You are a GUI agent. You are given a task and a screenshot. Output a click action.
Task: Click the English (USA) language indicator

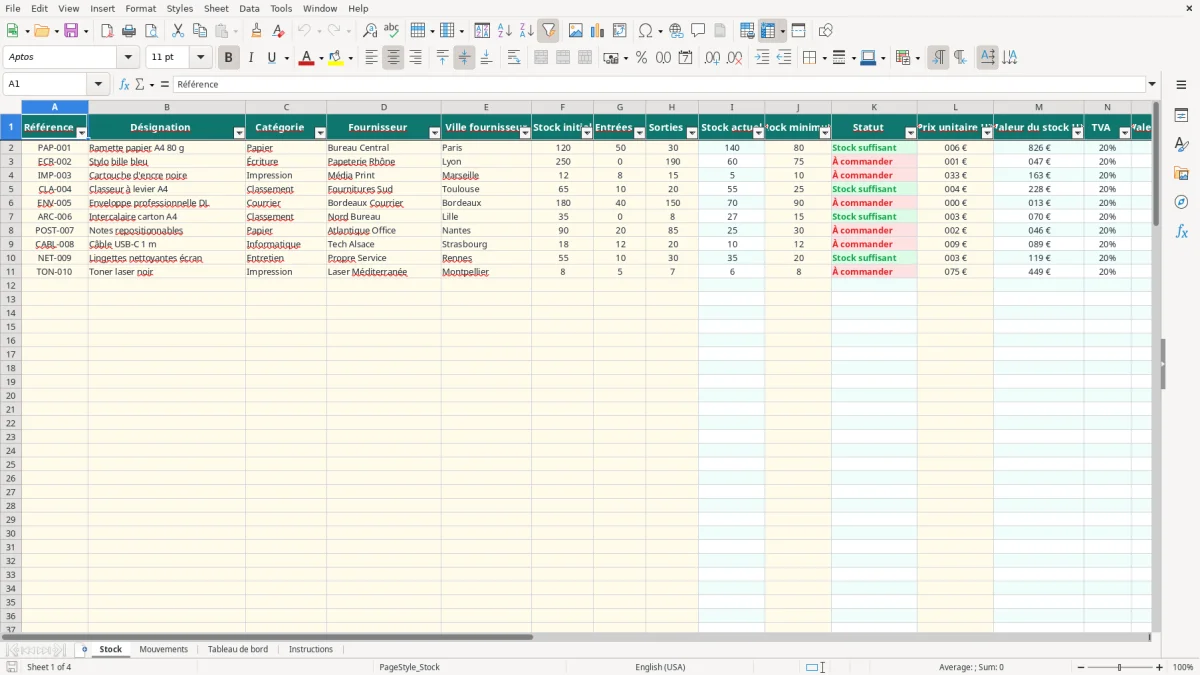(x=660, y=667)
